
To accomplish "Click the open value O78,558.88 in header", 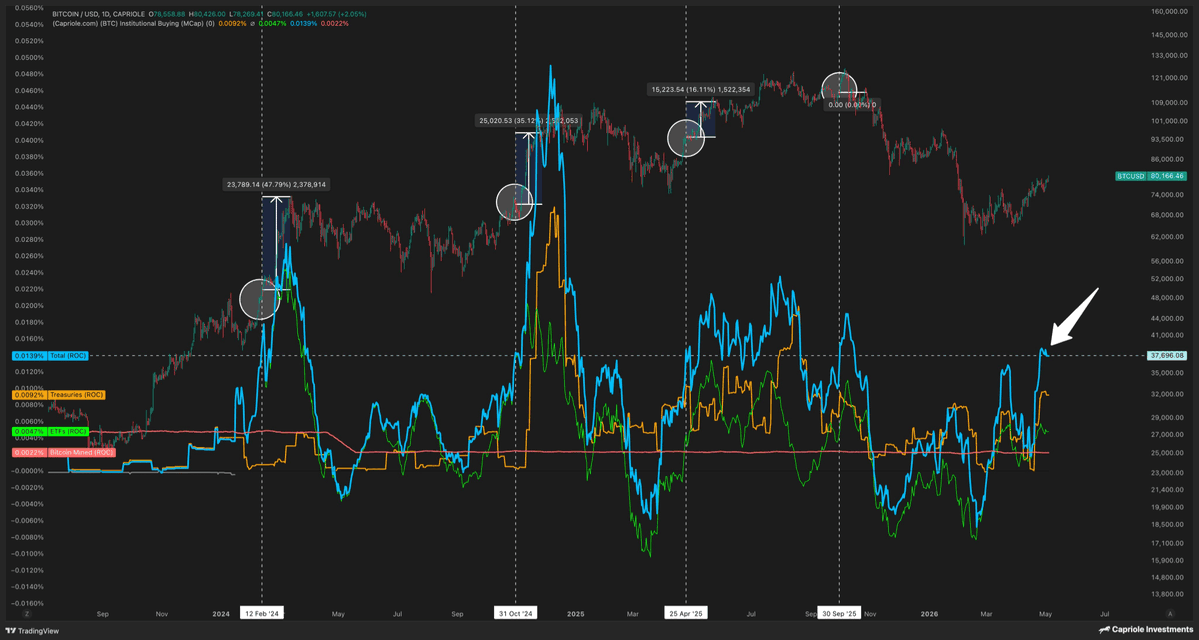I will pyautogui.click(x=167, y=15).
